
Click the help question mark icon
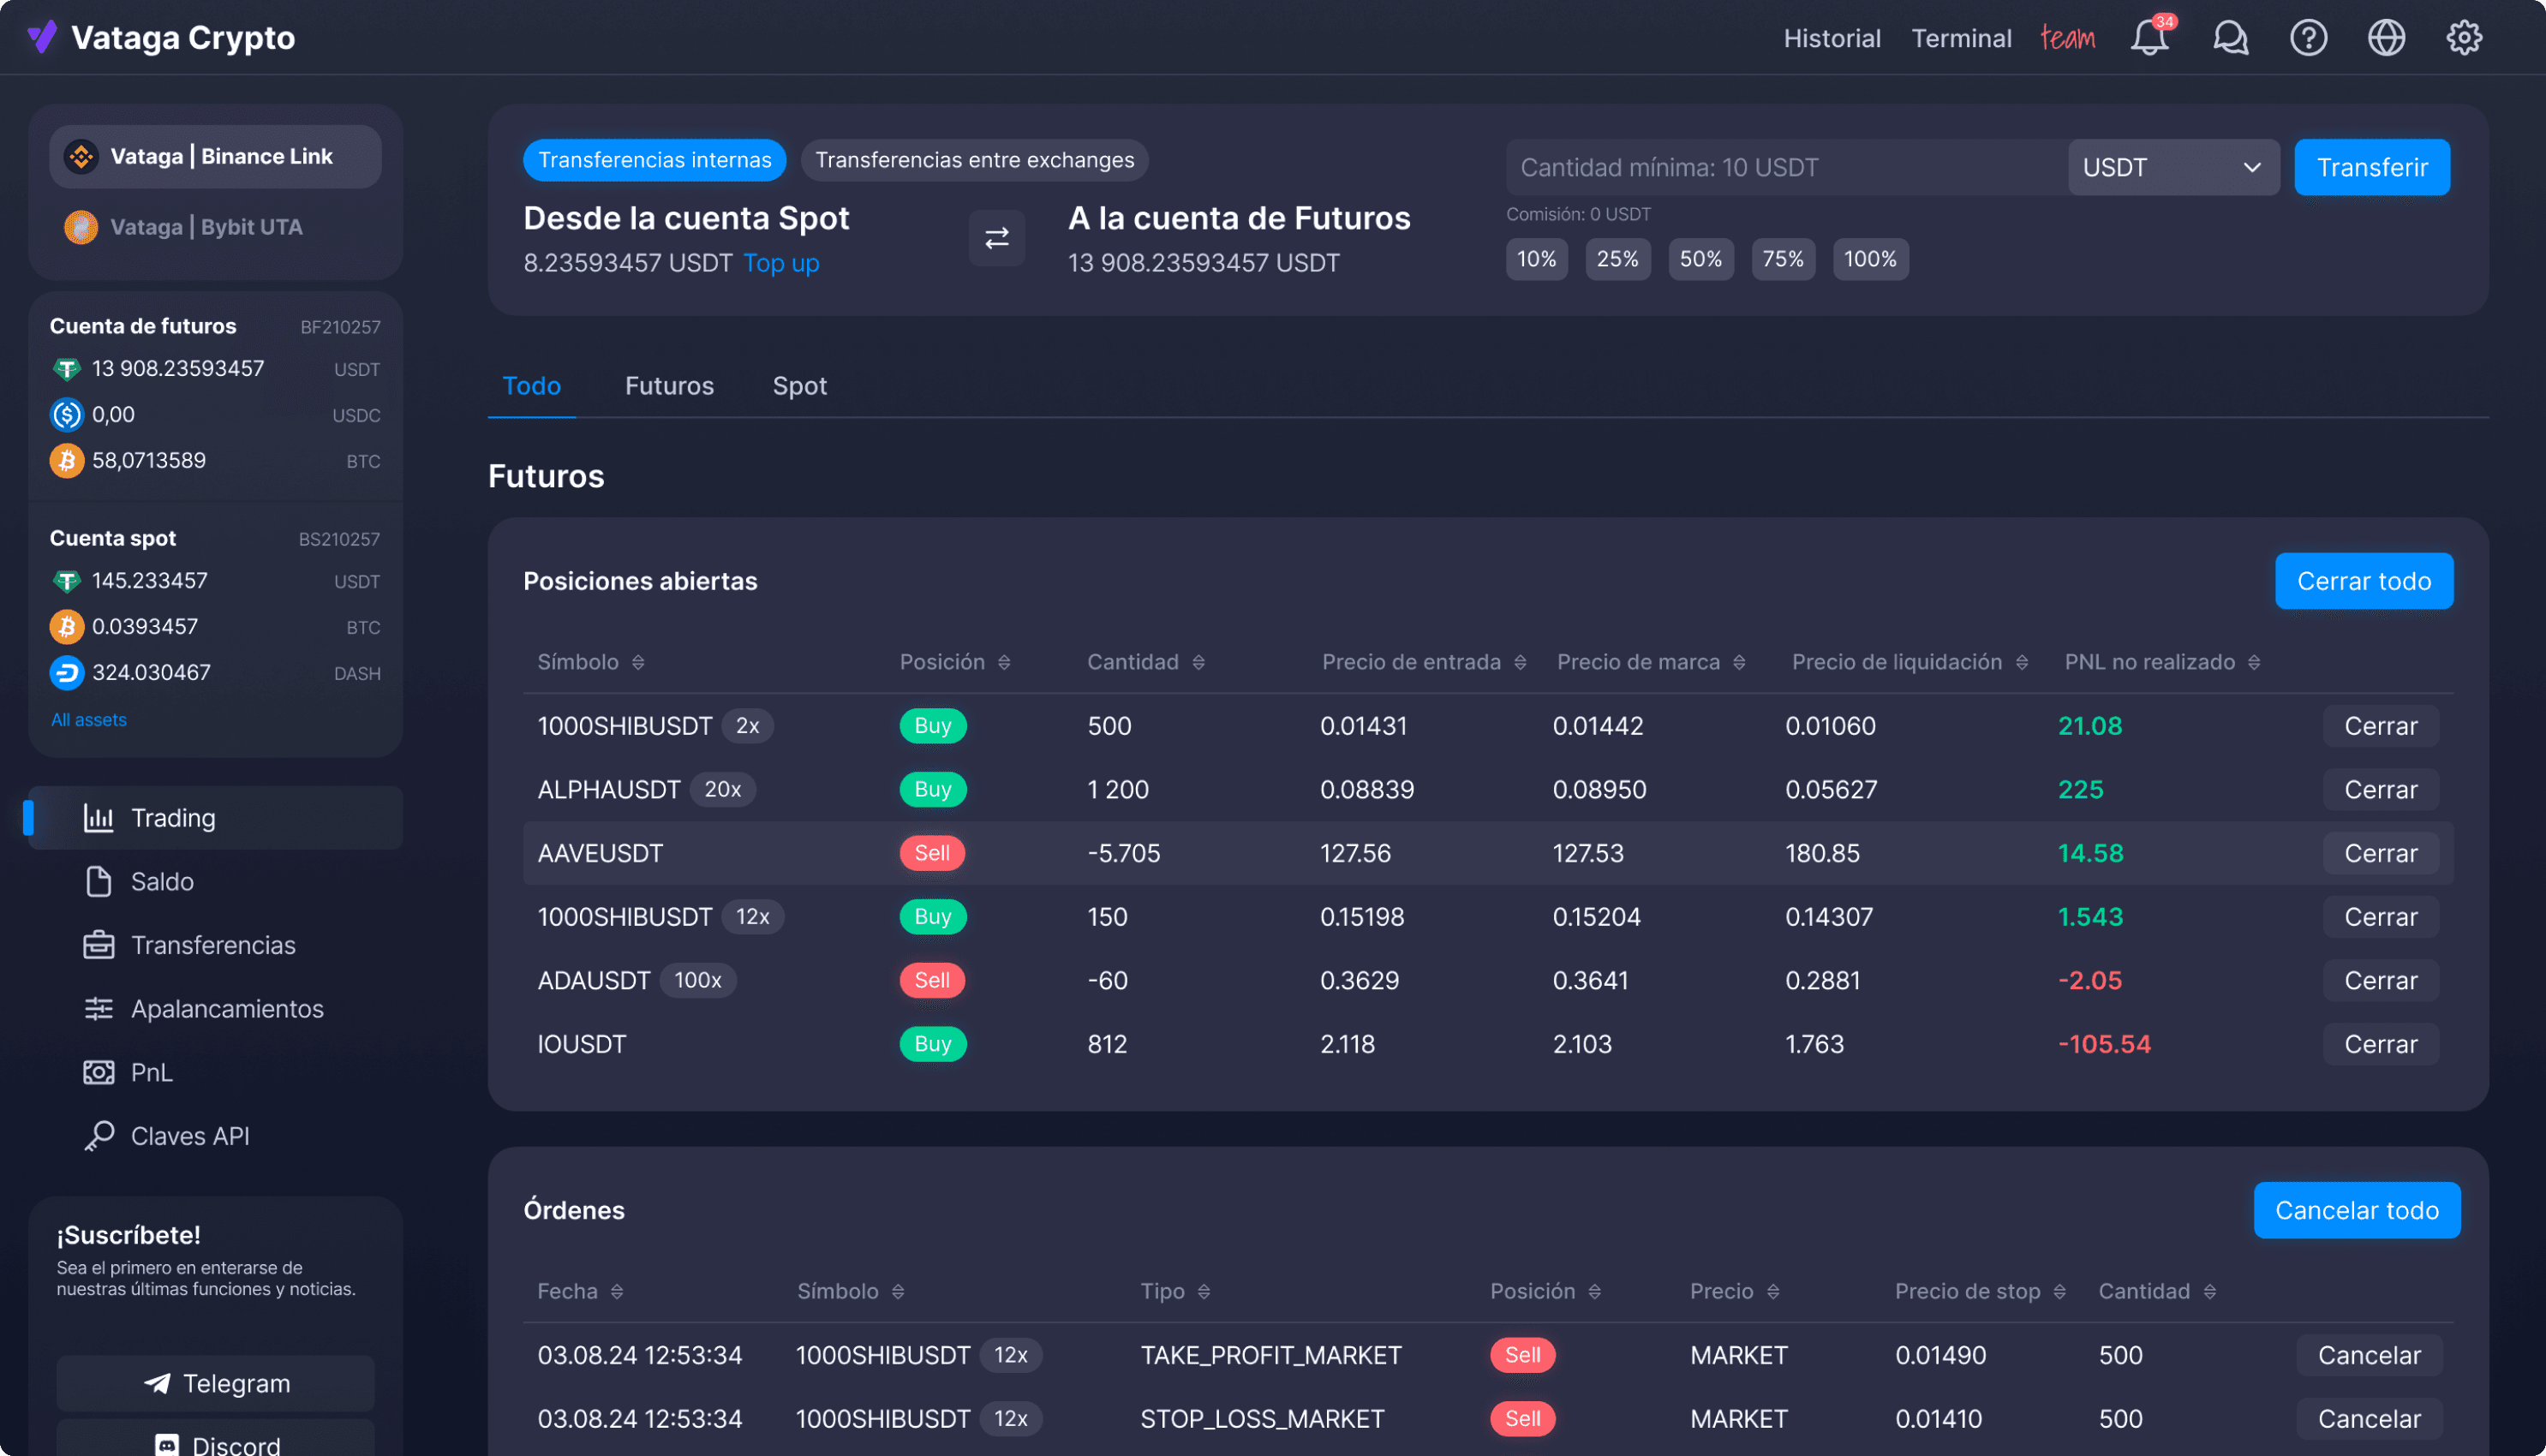[x=2308, y=38]
